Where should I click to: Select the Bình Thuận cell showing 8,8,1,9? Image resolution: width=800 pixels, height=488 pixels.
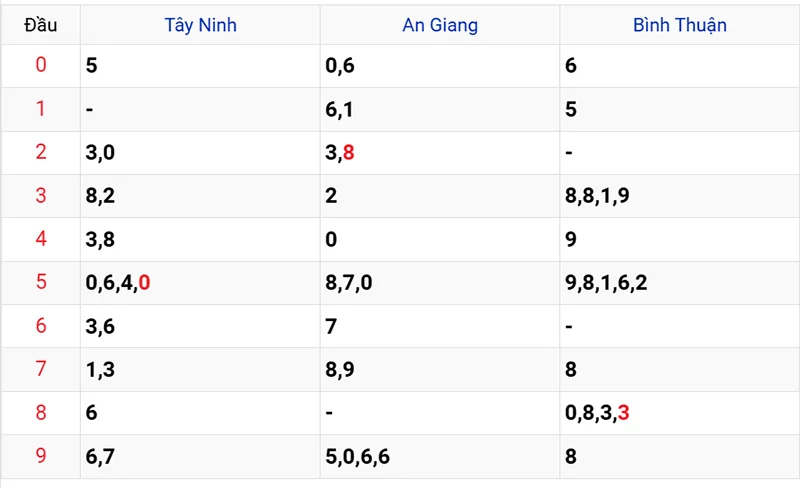point(597,196)
